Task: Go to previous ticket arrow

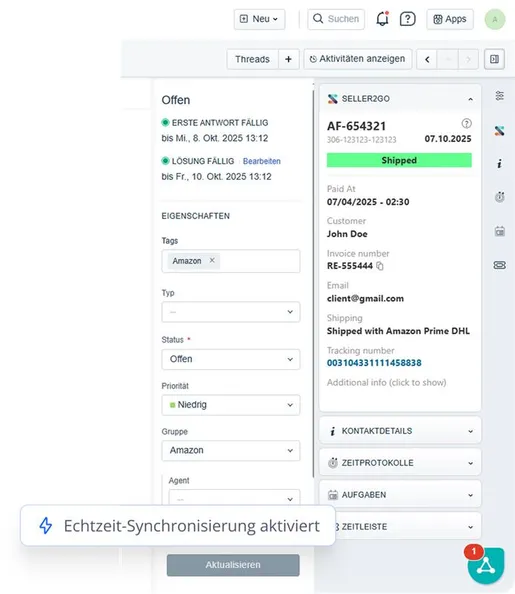Action: pos(427,59)
